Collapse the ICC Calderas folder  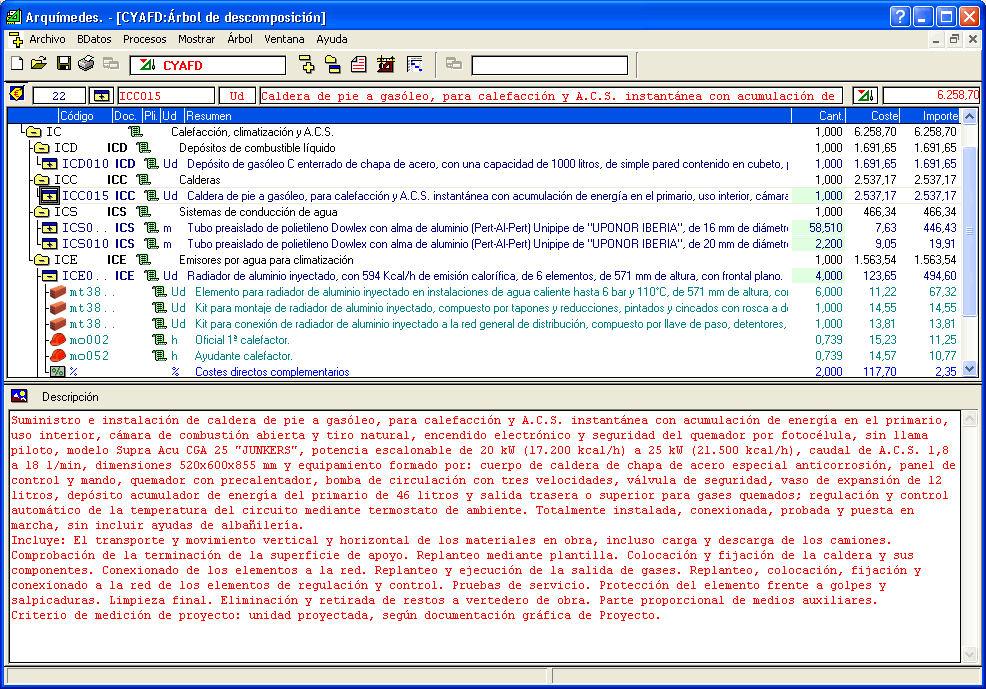pyautogui.click(x=42, y=180)
